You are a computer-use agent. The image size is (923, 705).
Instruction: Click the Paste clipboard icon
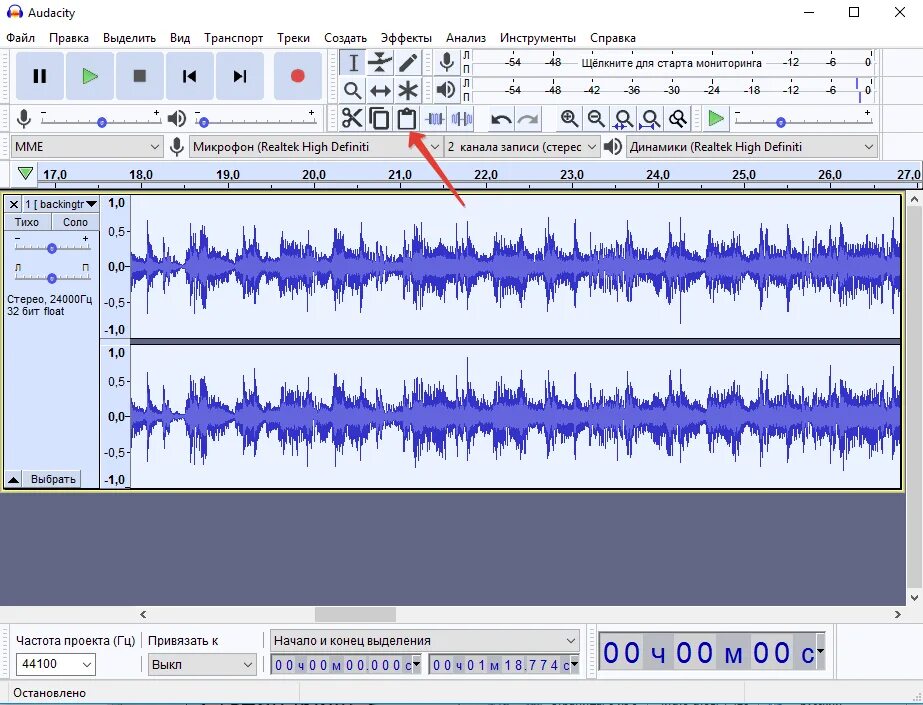[406, 118]
